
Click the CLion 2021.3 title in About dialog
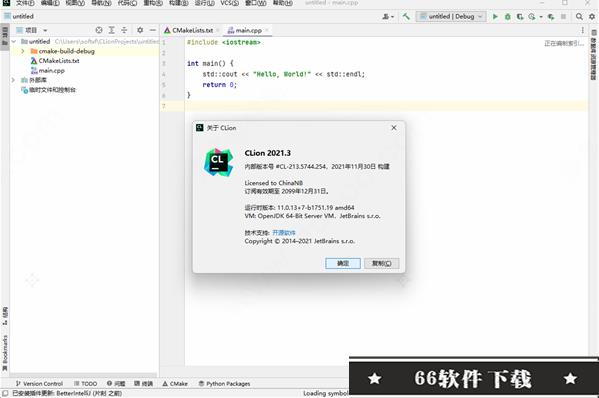click(268, 153)
